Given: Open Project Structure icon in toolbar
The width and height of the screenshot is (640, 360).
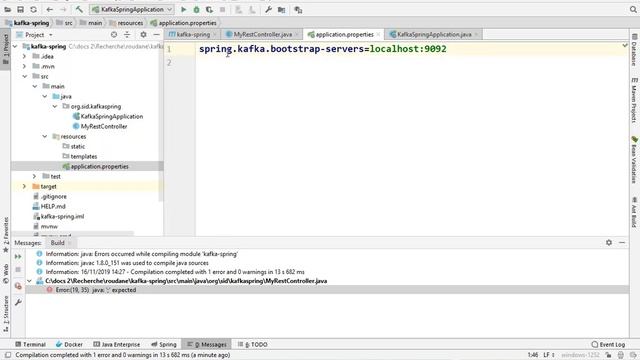Looking at the screenshot, I should [x=281, y=9].
